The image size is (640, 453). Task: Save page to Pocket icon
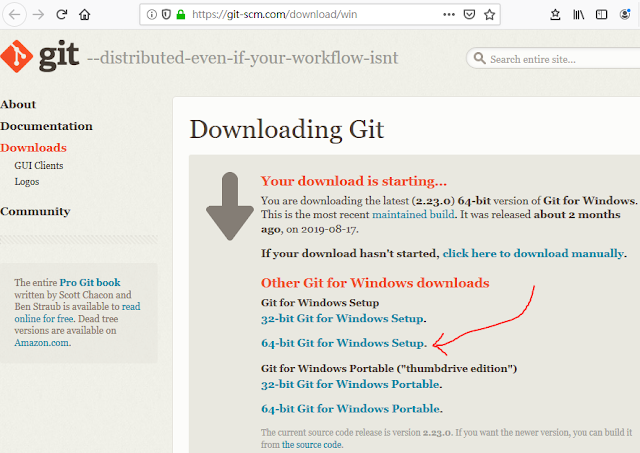(x=469, y=15)
